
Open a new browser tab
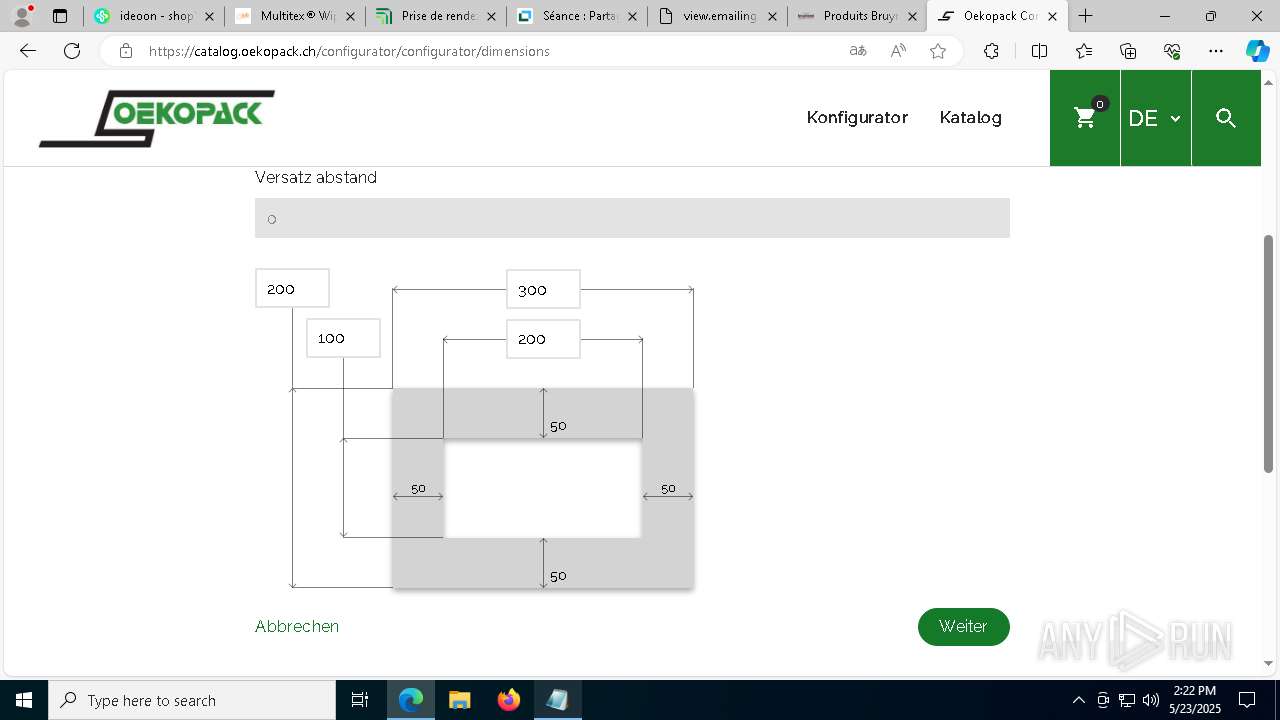point(1085,16)
